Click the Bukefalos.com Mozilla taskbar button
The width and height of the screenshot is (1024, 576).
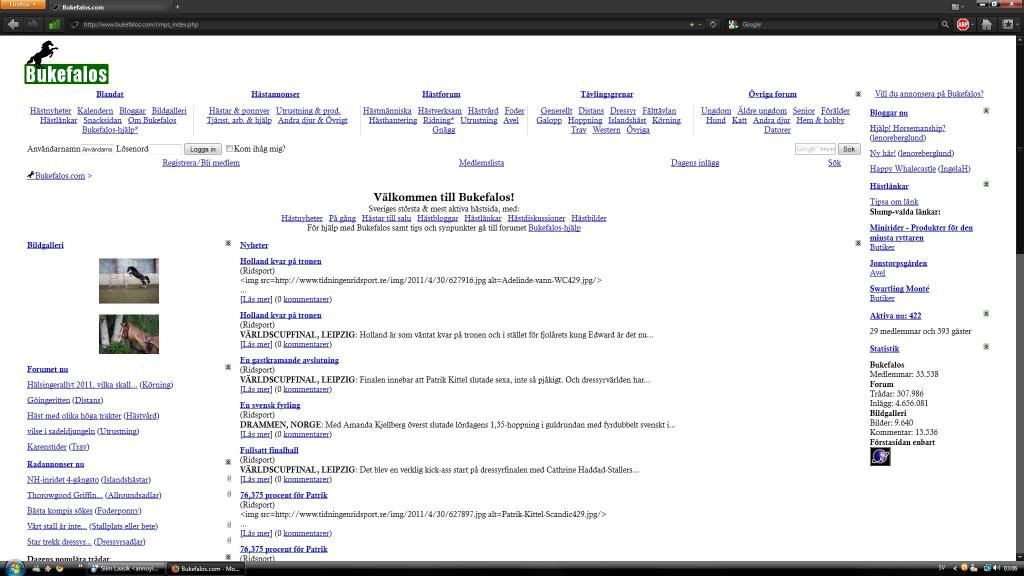pos(204,569)
